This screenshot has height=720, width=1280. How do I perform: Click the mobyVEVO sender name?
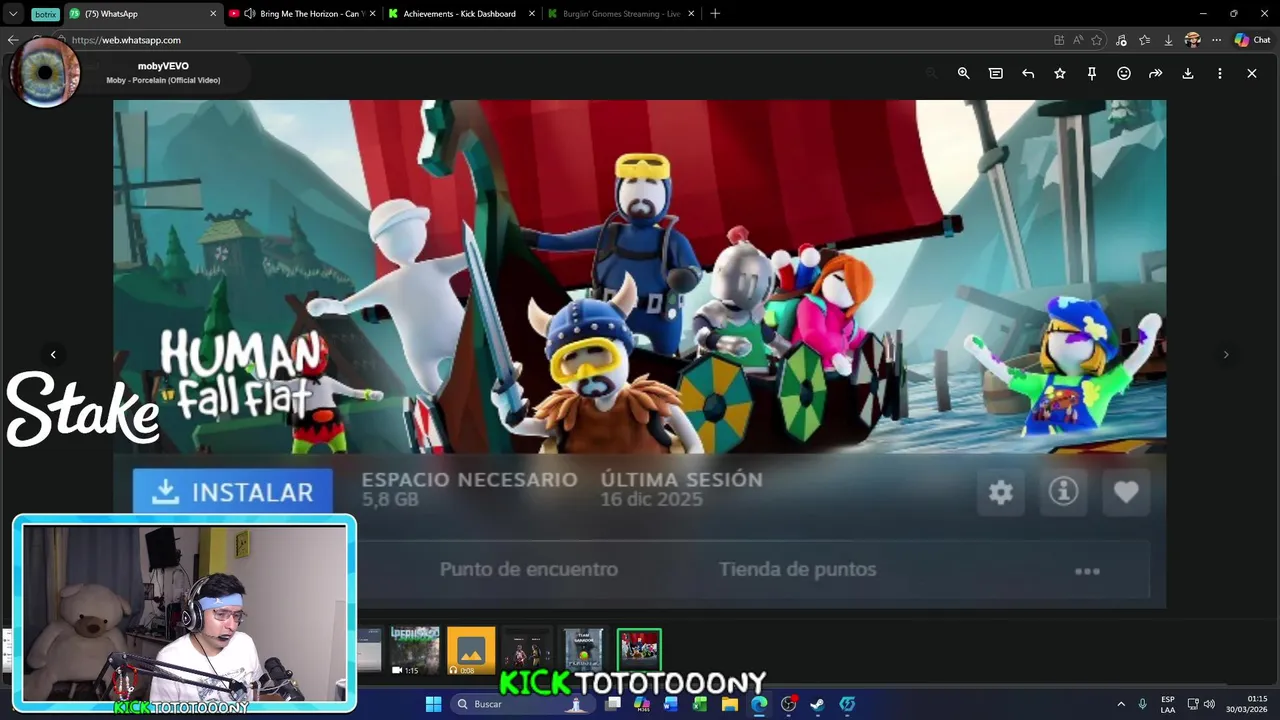pos(163,66)
